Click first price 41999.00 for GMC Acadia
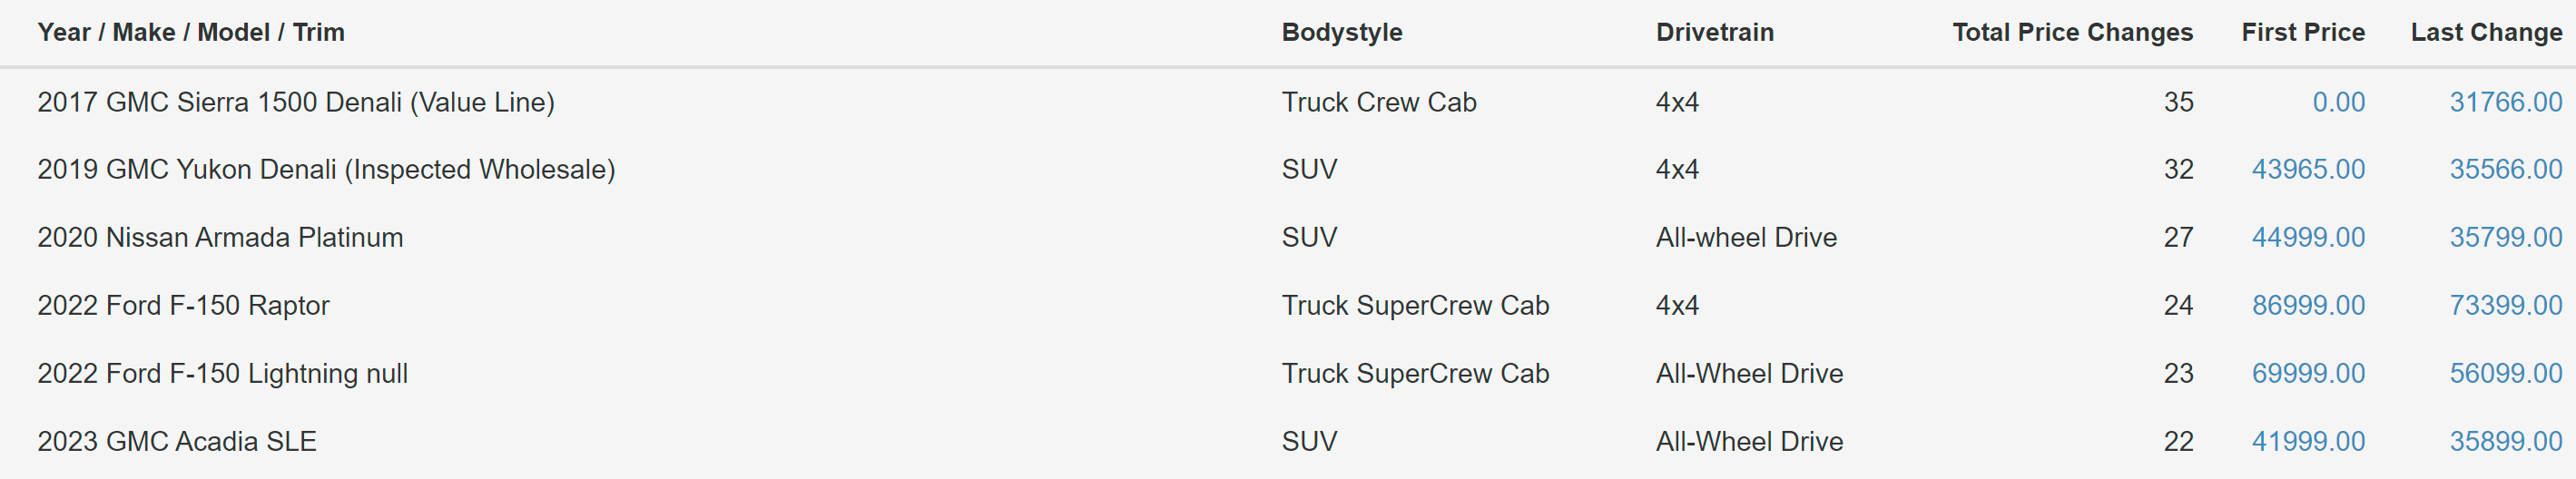Viewport: 2576px width, 479px height. pos(2308,441)
